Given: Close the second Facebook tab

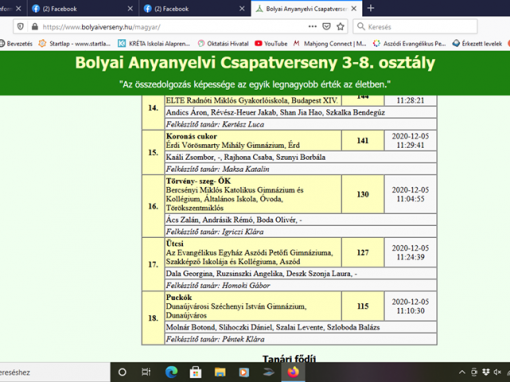Looking at the screenshot, I should point(242,9).
